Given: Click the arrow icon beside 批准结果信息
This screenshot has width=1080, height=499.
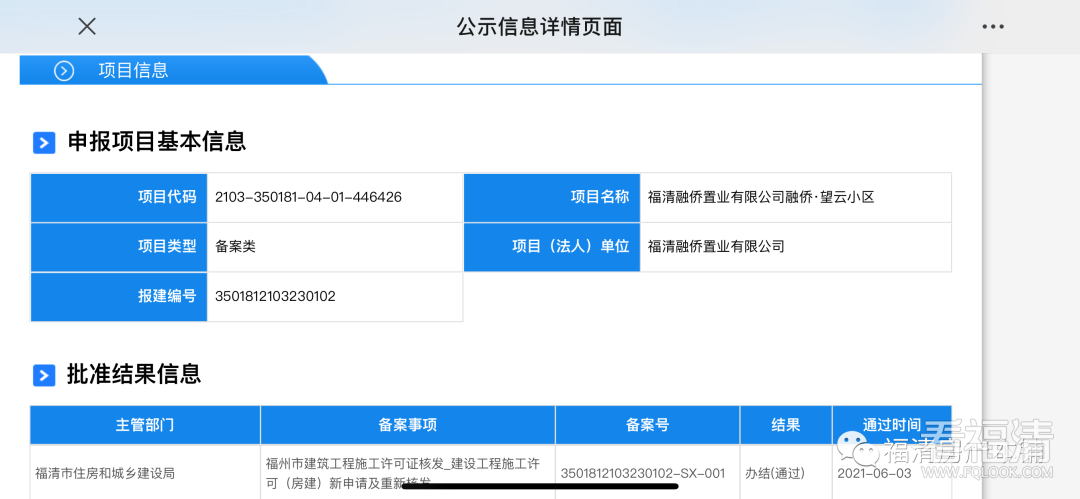Looking at the screenshot, I should pyautogui.click(x=44, y=375).
